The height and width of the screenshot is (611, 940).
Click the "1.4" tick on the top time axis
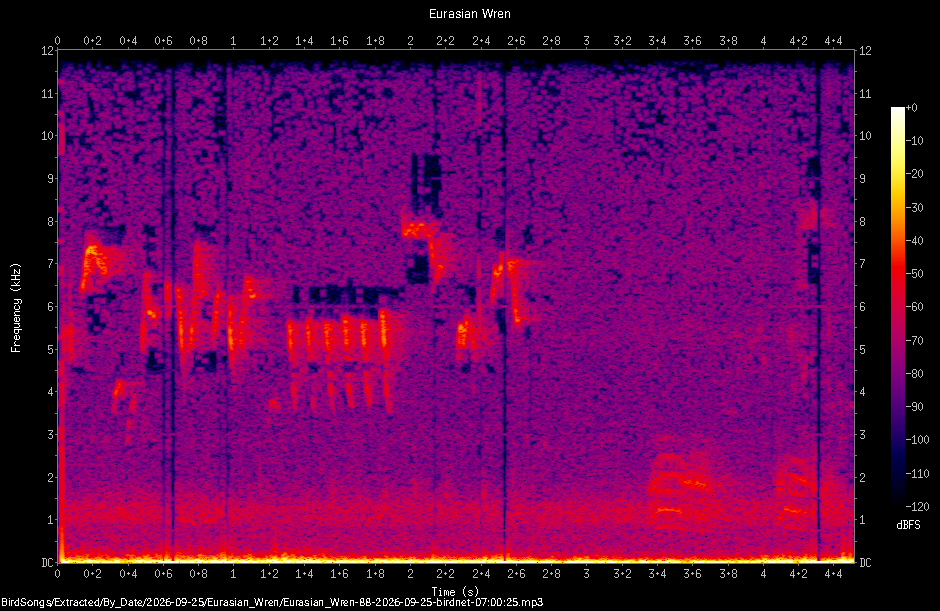[x=305, y=41]
